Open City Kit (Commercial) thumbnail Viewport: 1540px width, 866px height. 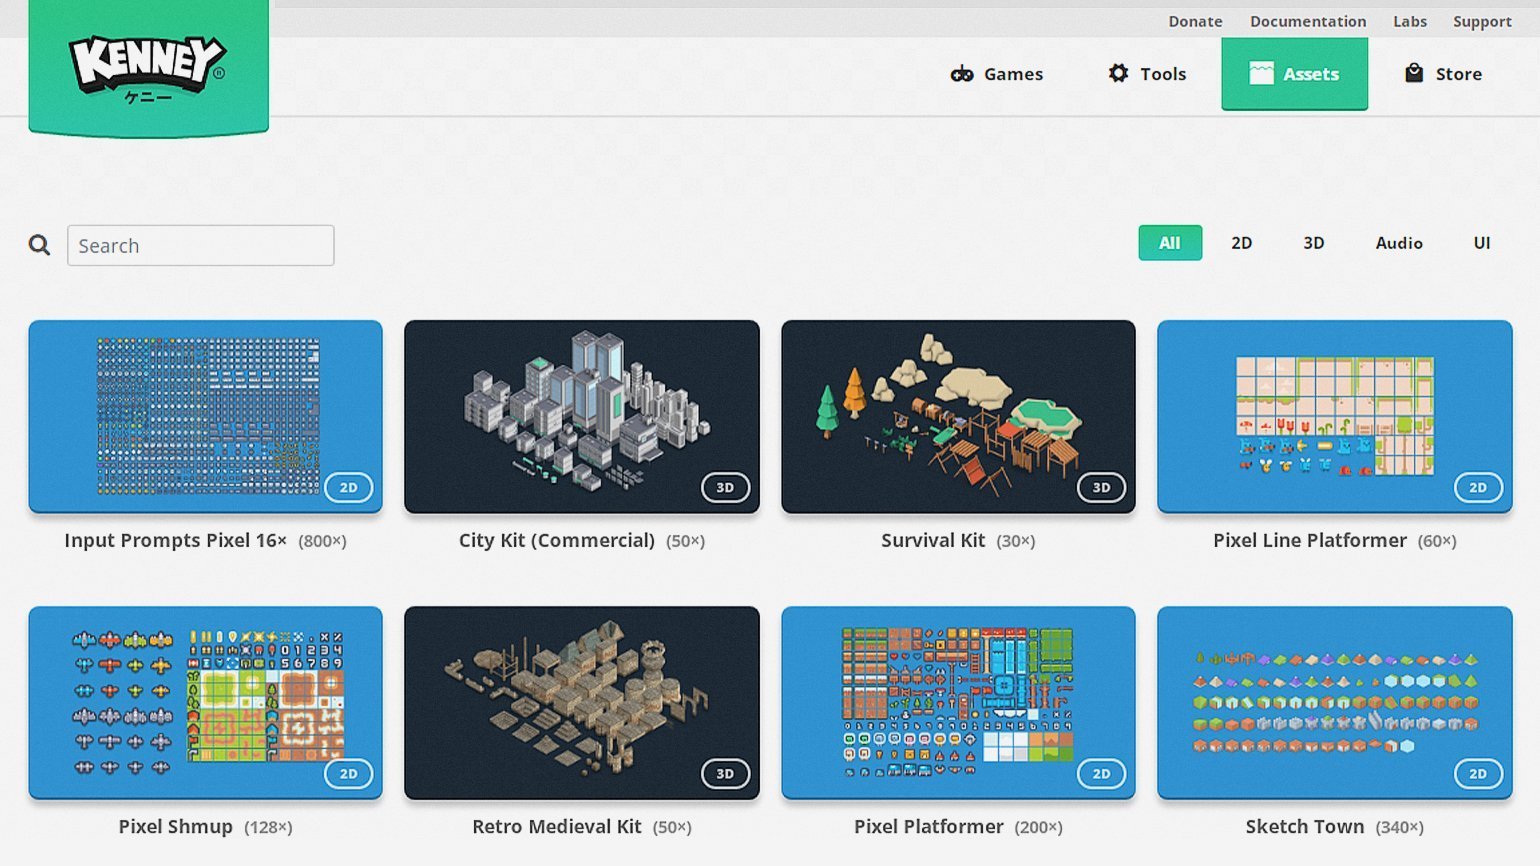point(582,416)
